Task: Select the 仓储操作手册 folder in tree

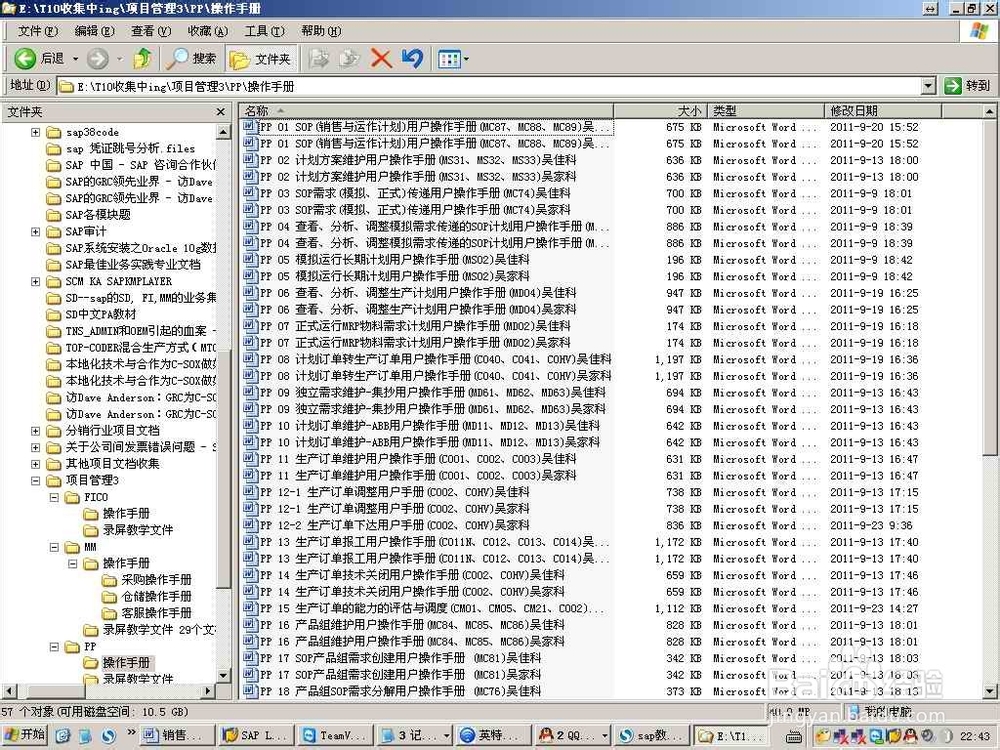Action: point(156,596)
